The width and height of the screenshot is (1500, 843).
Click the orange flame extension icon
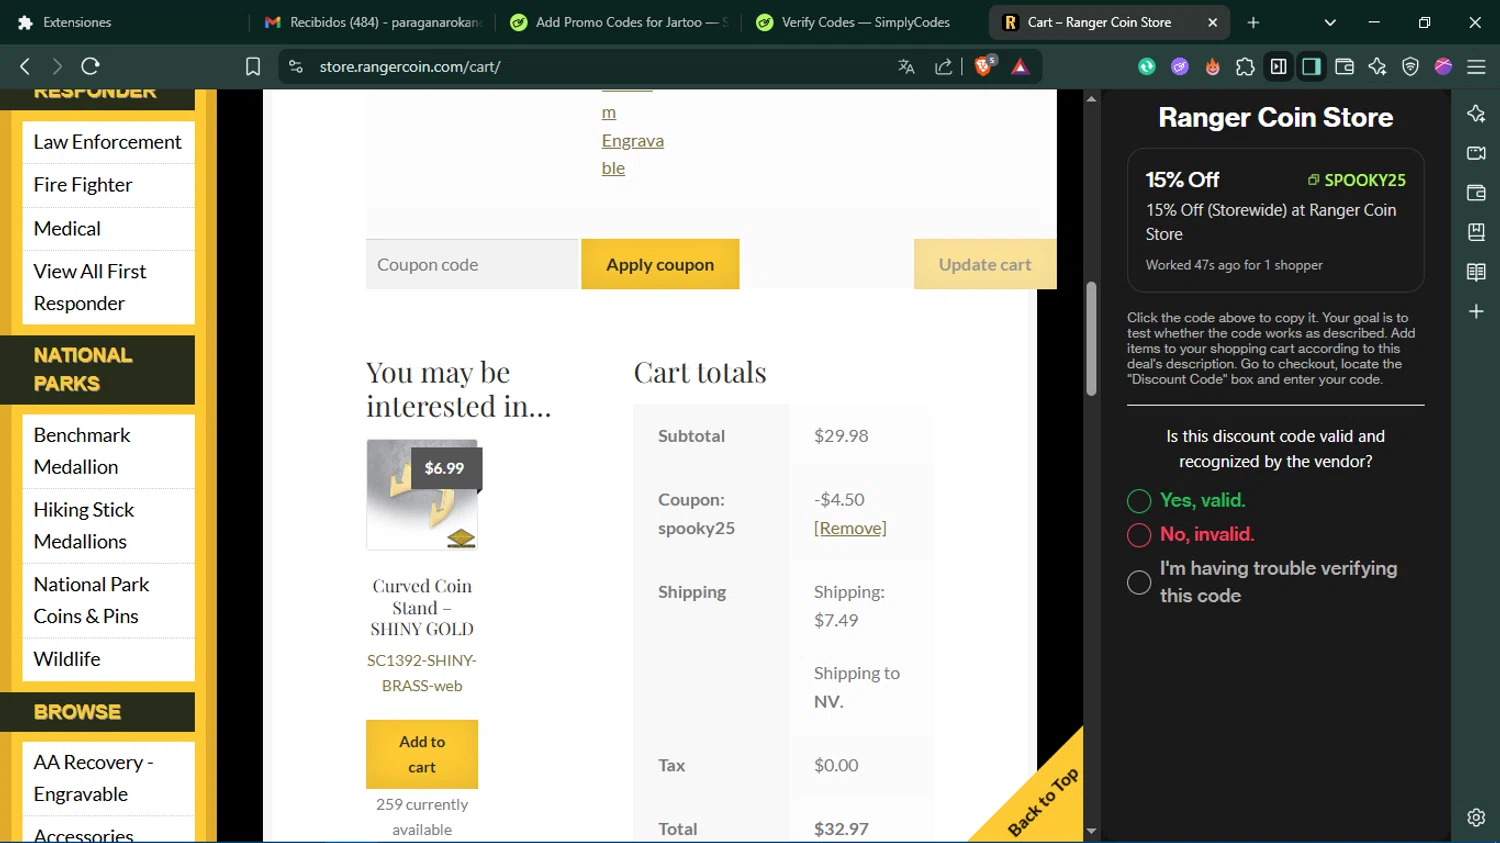pos(1212,66)
